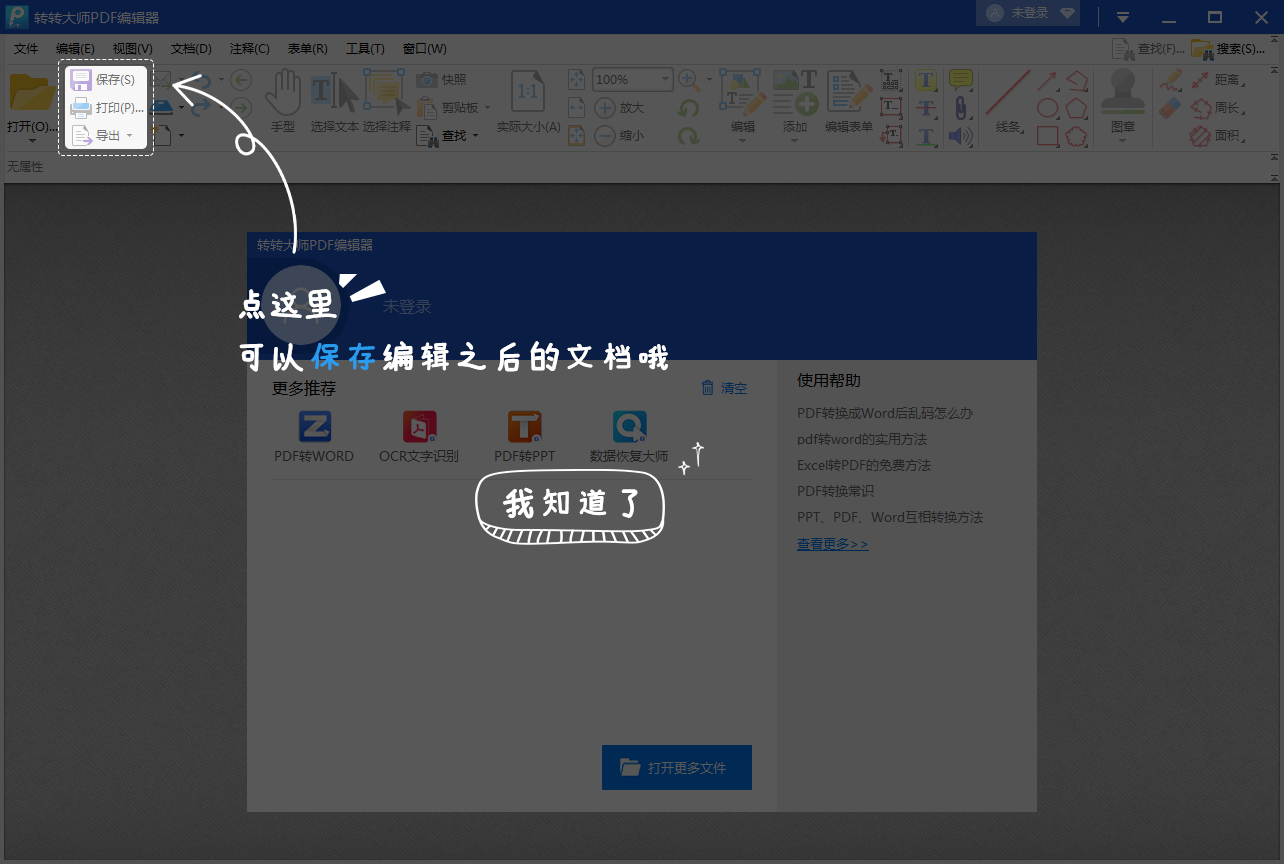Open the 视图(V) menu
The image size is (1284, 864).
click(133, 48)
